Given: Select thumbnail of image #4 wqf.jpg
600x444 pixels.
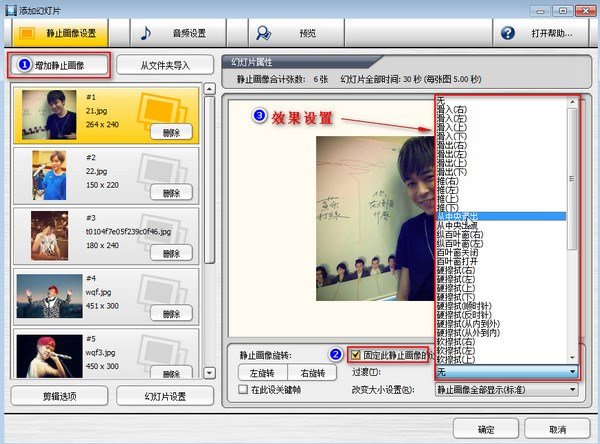Looking at the screenshot, I should (x=49, y=296).
